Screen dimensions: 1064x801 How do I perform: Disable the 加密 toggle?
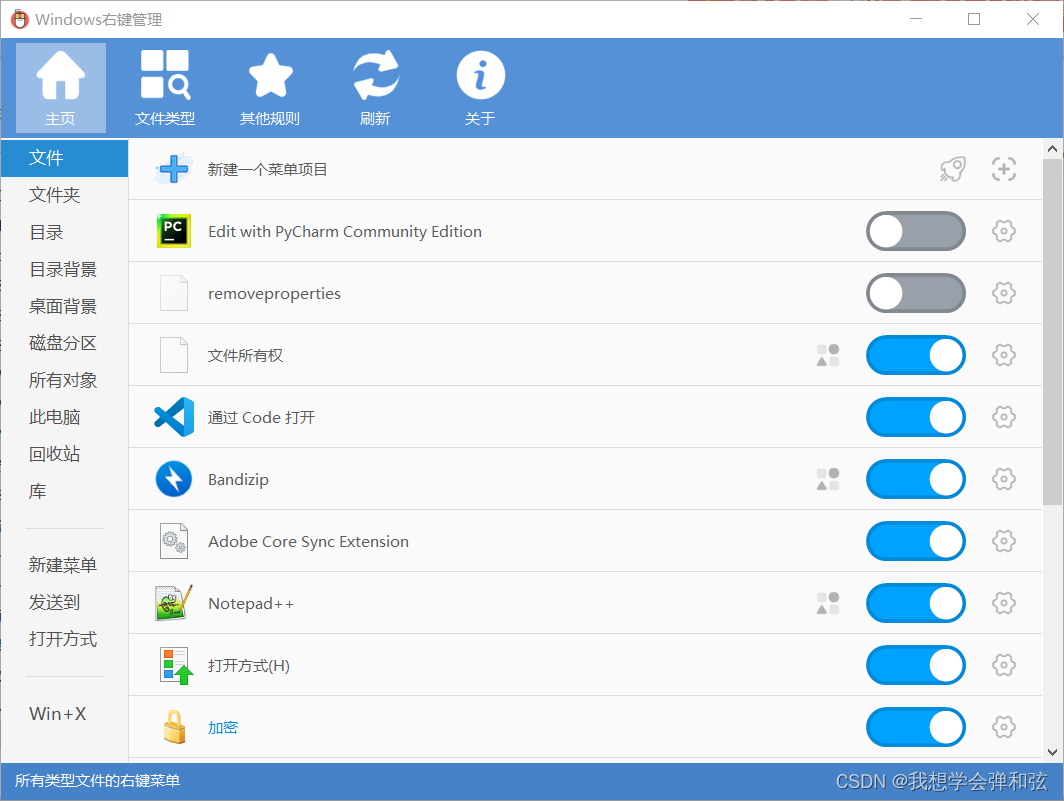click(x=915, y=727)
